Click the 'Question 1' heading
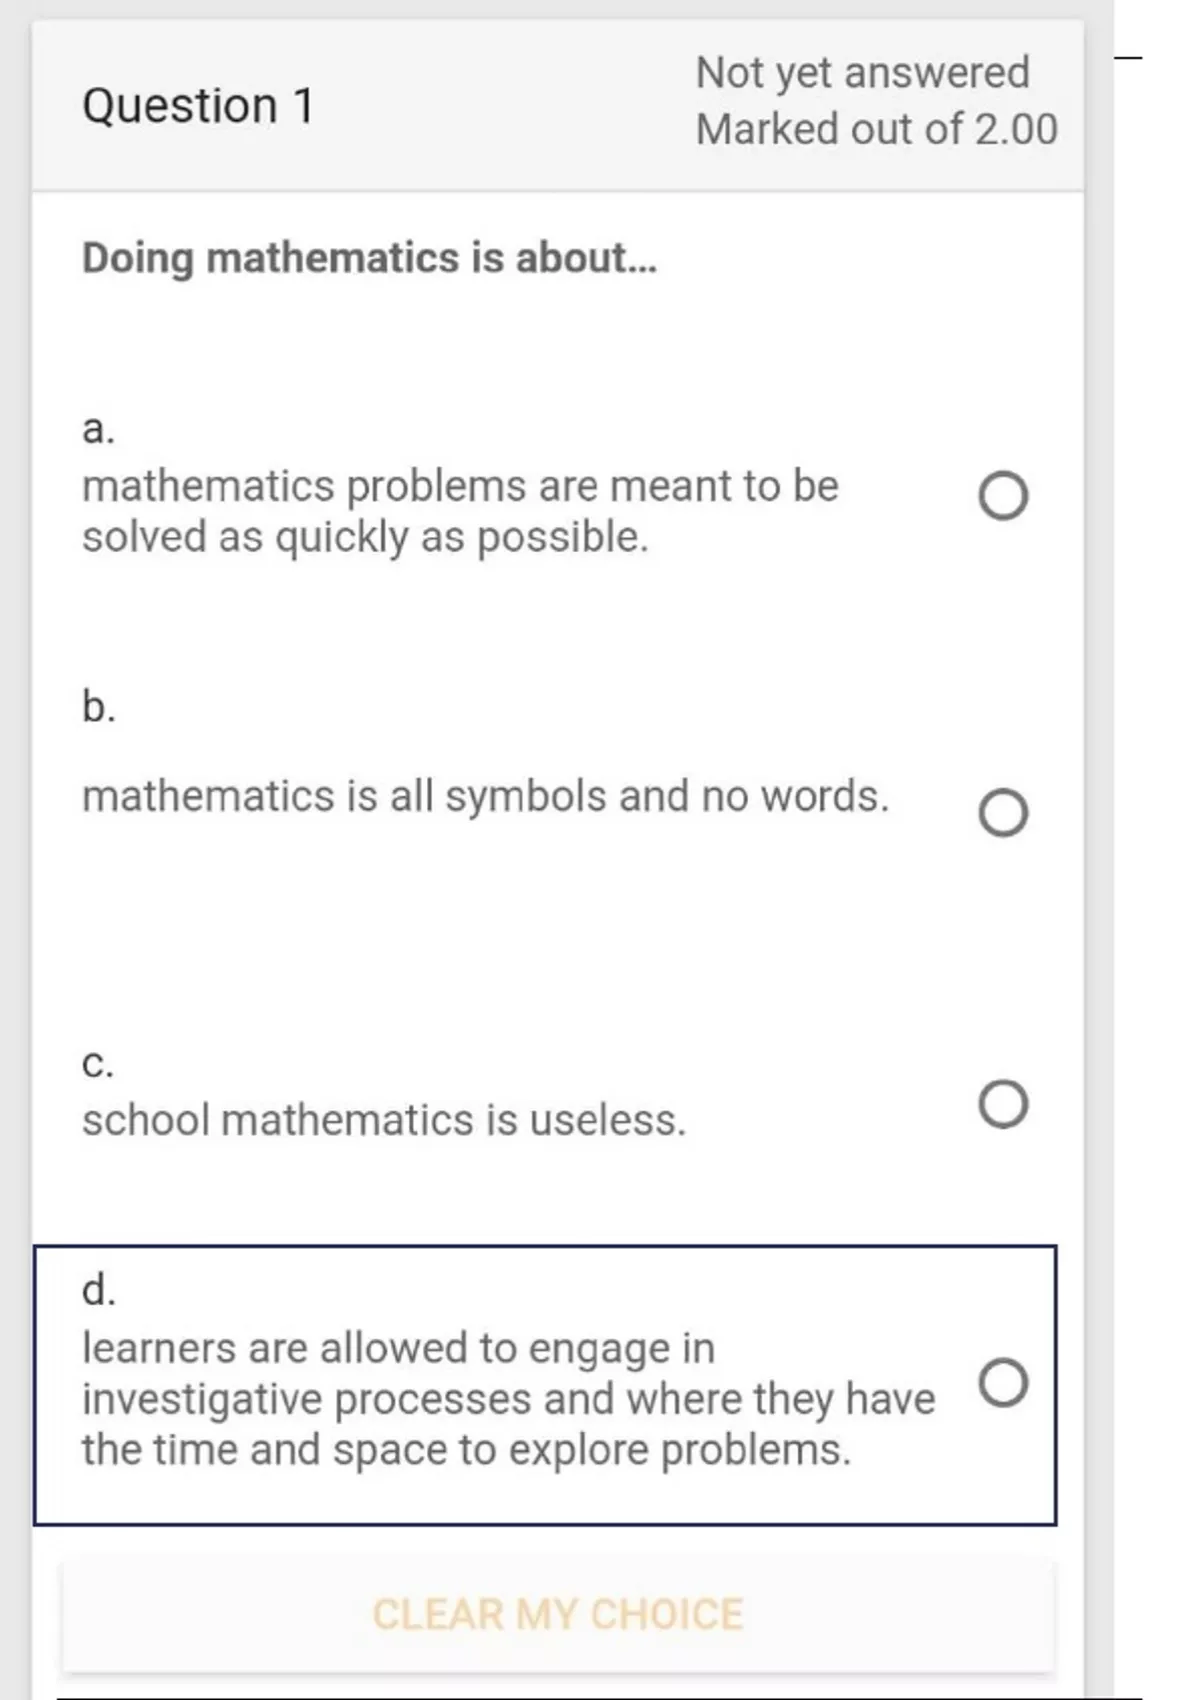1200x1700 pixels. (x=198, y=106)
